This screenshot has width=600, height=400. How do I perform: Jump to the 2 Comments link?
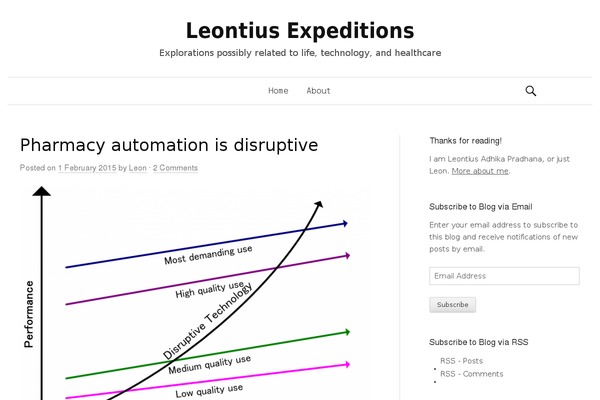[175, 168]
